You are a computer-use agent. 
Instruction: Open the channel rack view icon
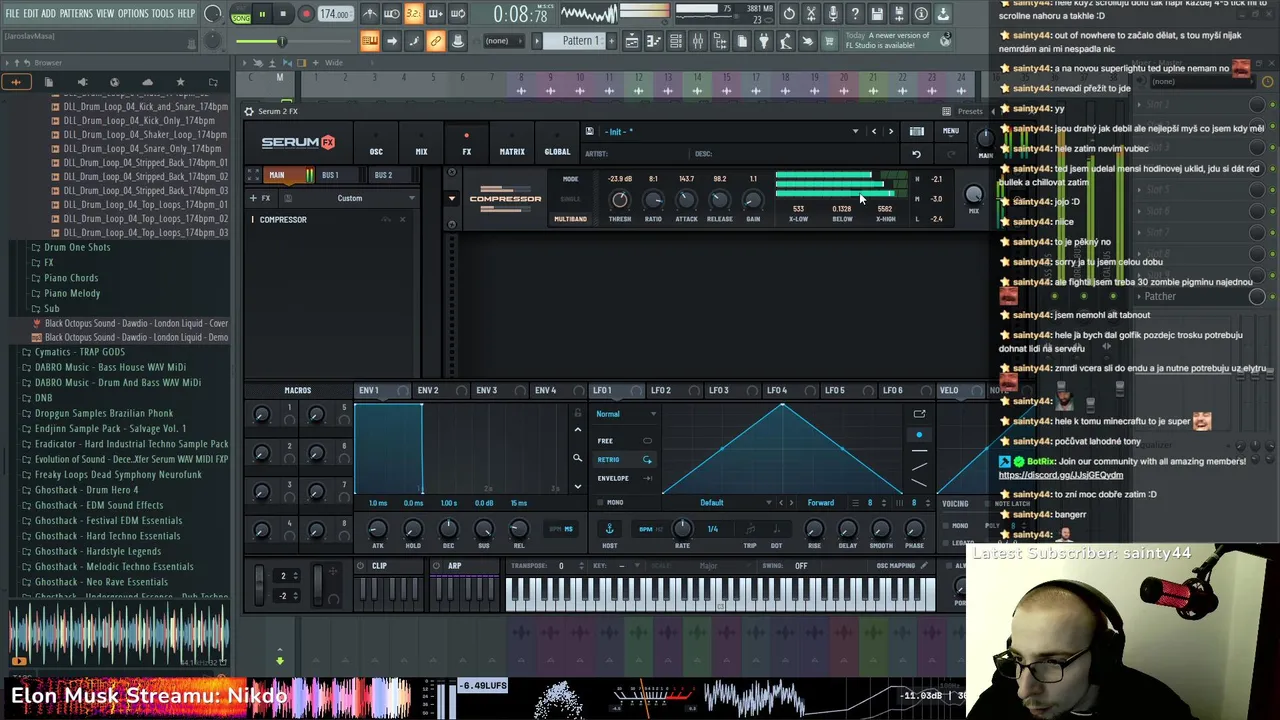676,41
